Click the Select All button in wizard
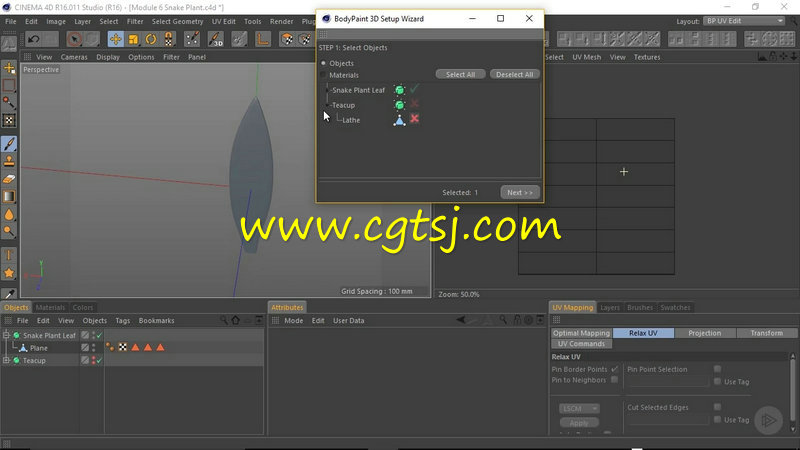 pos(460,74)
